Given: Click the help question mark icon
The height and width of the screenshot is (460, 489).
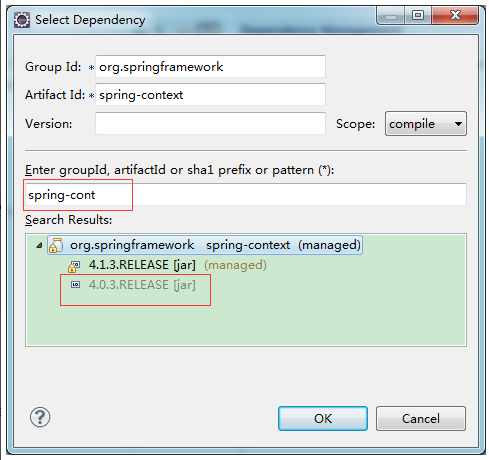Looking at the screenshot, I should click(40, 417).
